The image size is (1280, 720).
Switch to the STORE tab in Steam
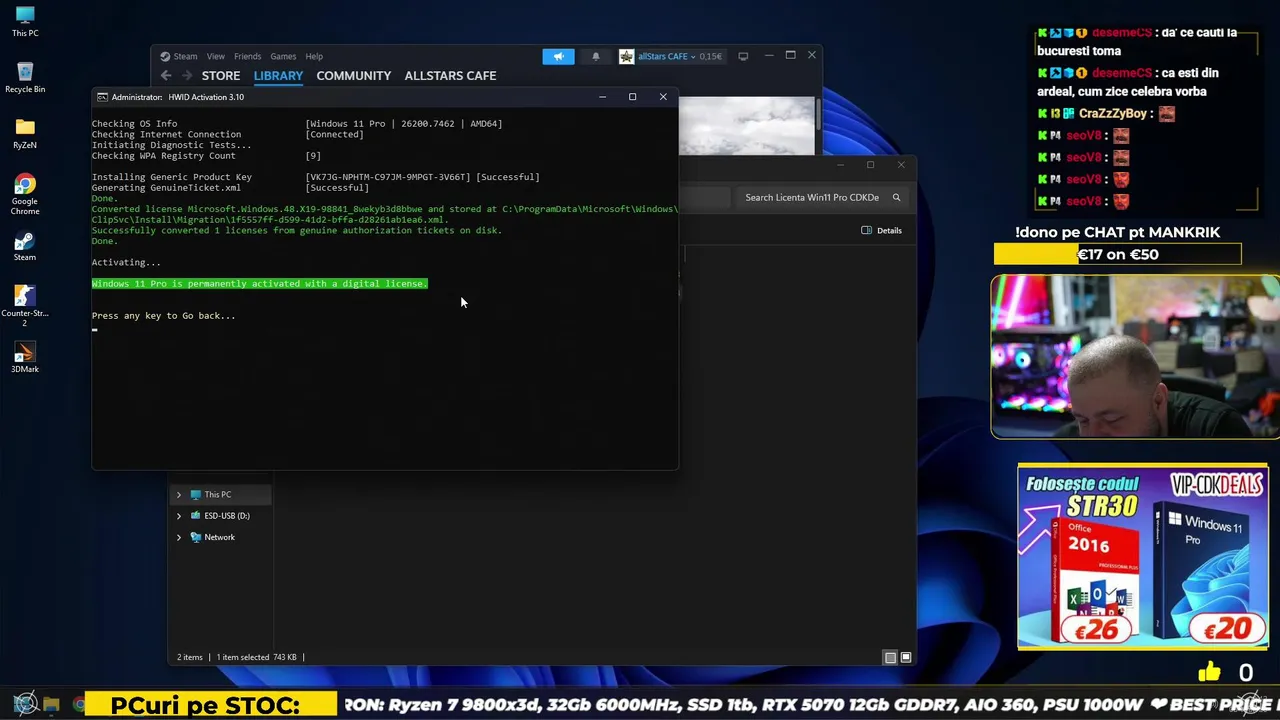click(x=221, y=76)
